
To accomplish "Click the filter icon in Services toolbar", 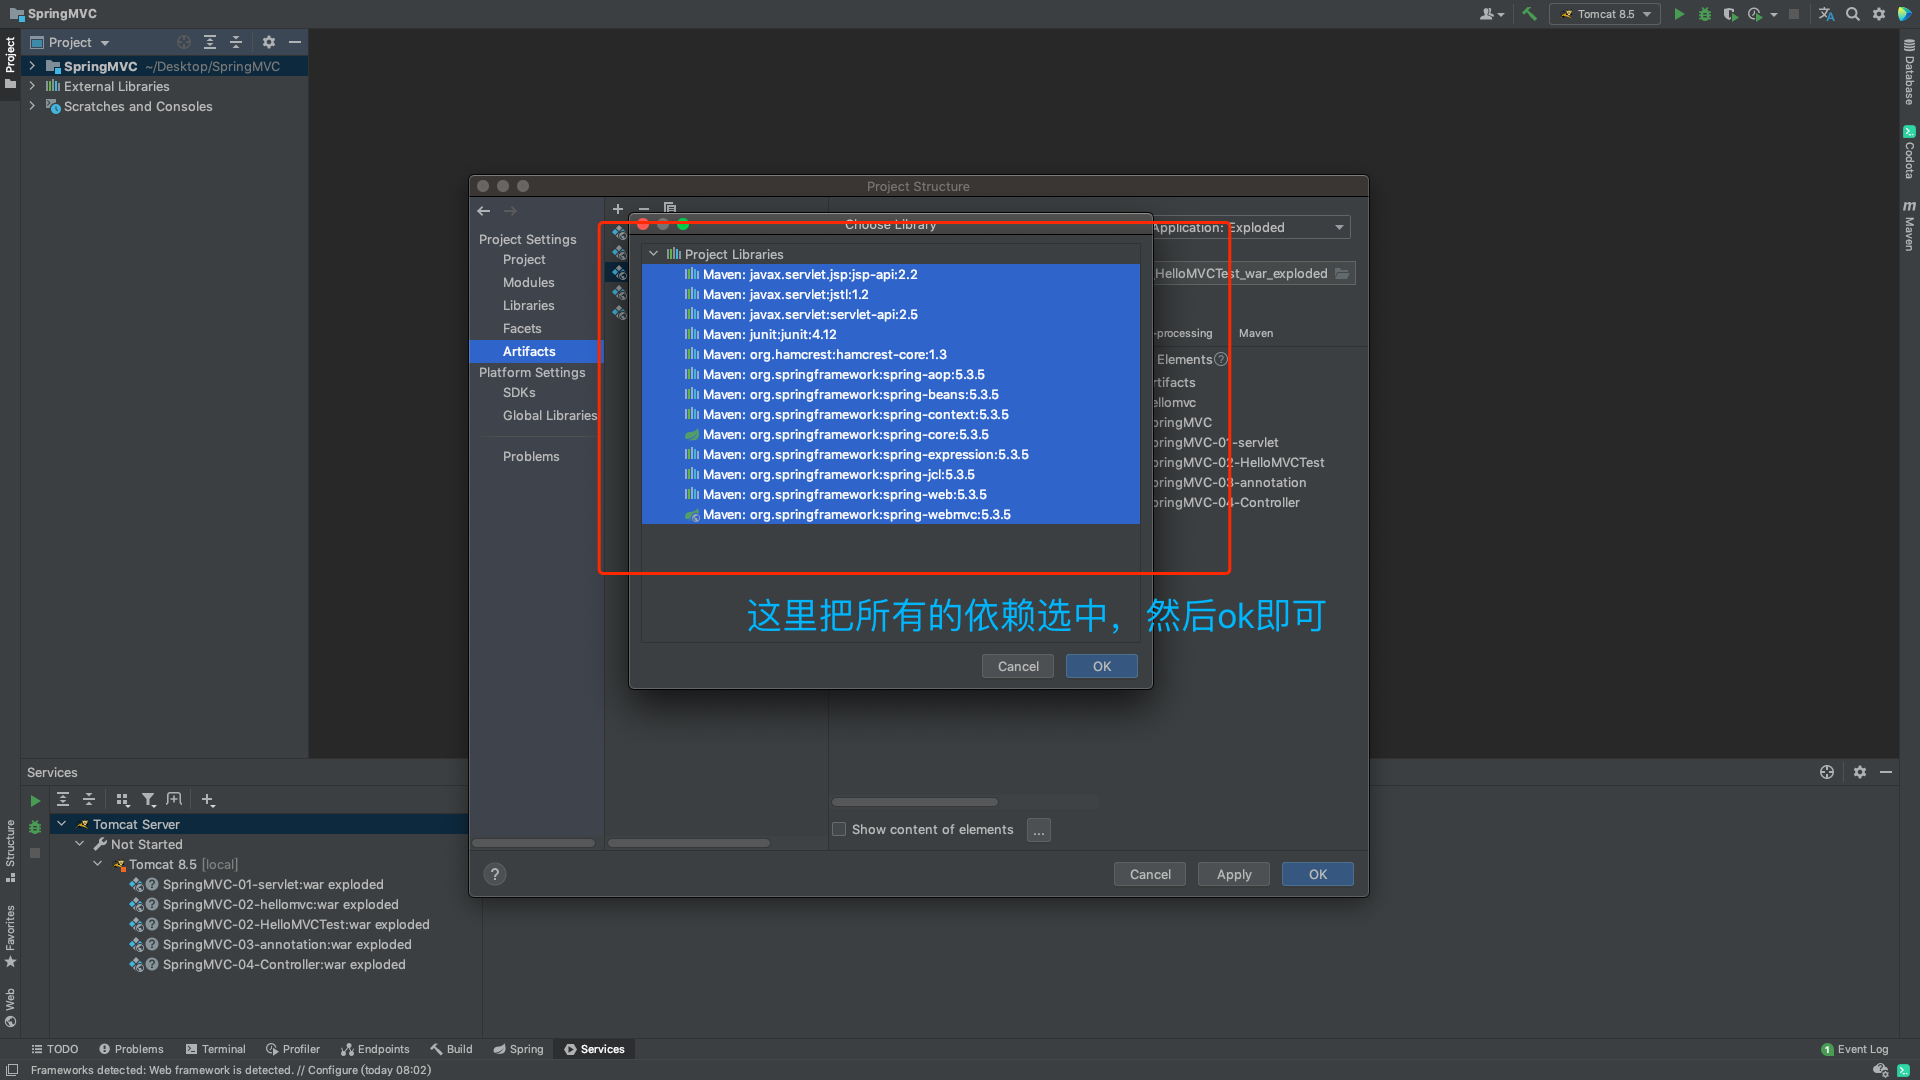I will [148, 800].
